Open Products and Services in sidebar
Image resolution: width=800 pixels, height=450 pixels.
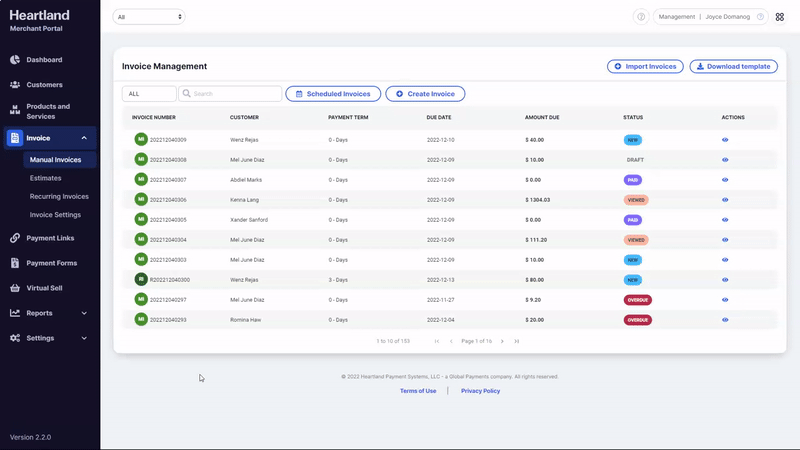coord(48,111)
